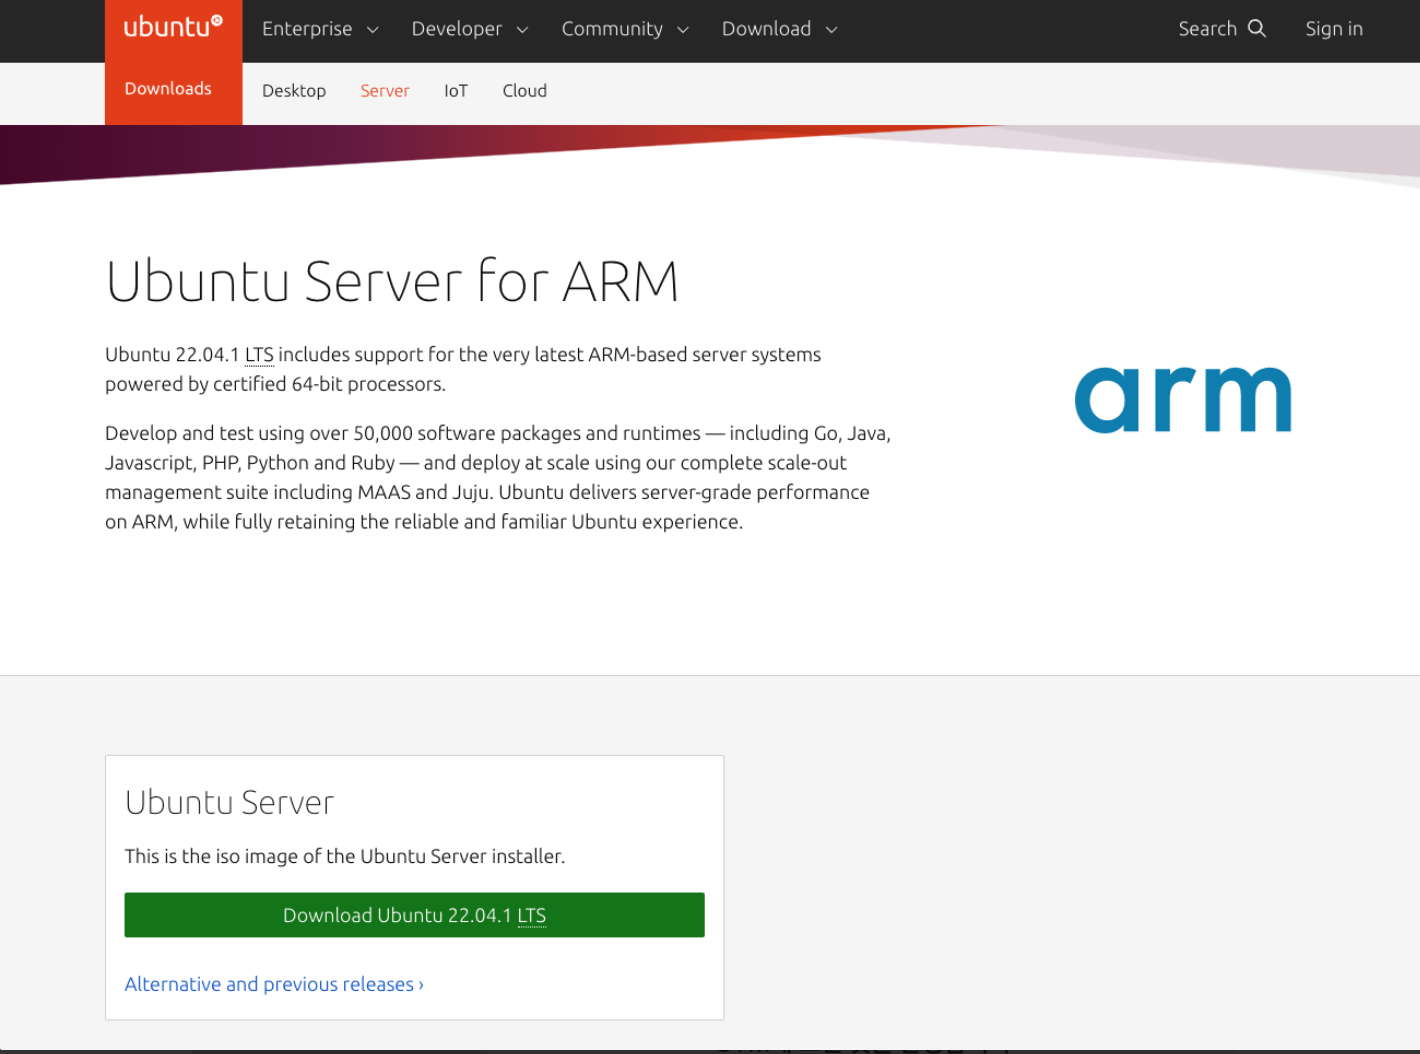Expand the Community menu chevron
The width and height of the screenshot is (1420, 1054).
point(683,30)
